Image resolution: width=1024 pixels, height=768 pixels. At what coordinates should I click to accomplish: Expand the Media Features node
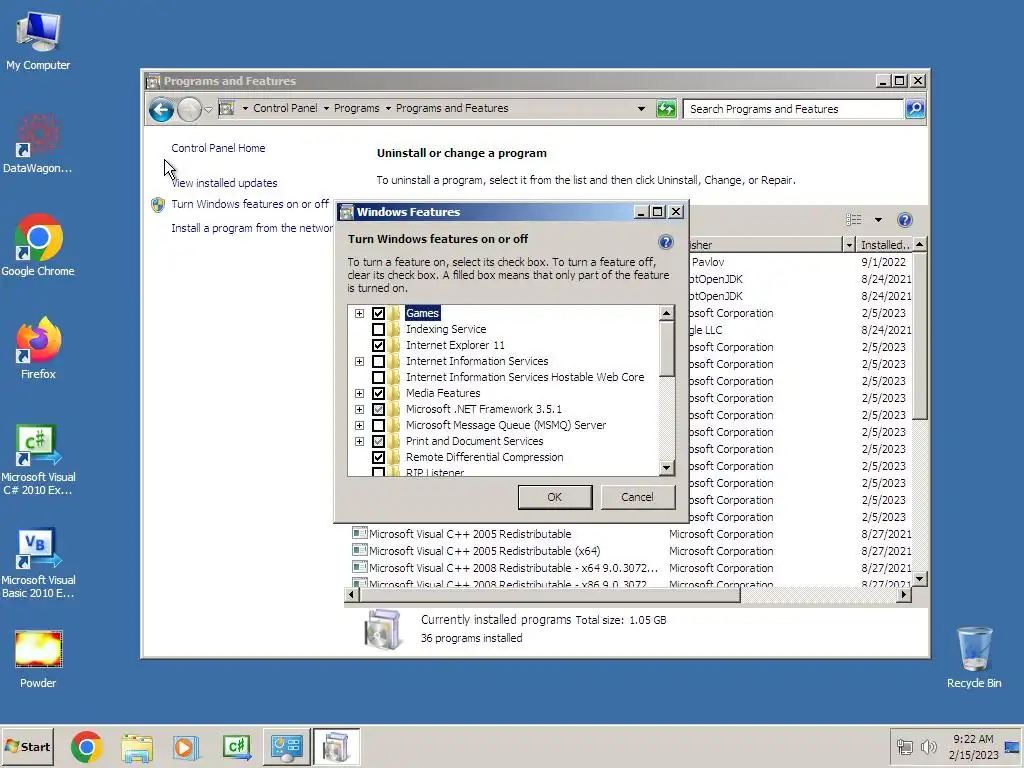click(359, 393)
